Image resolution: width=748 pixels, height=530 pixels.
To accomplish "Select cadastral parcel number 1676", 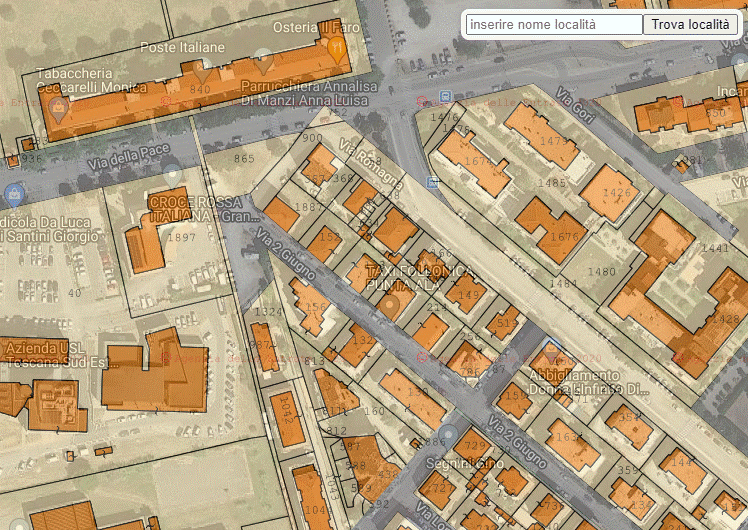I will (565, 237).
